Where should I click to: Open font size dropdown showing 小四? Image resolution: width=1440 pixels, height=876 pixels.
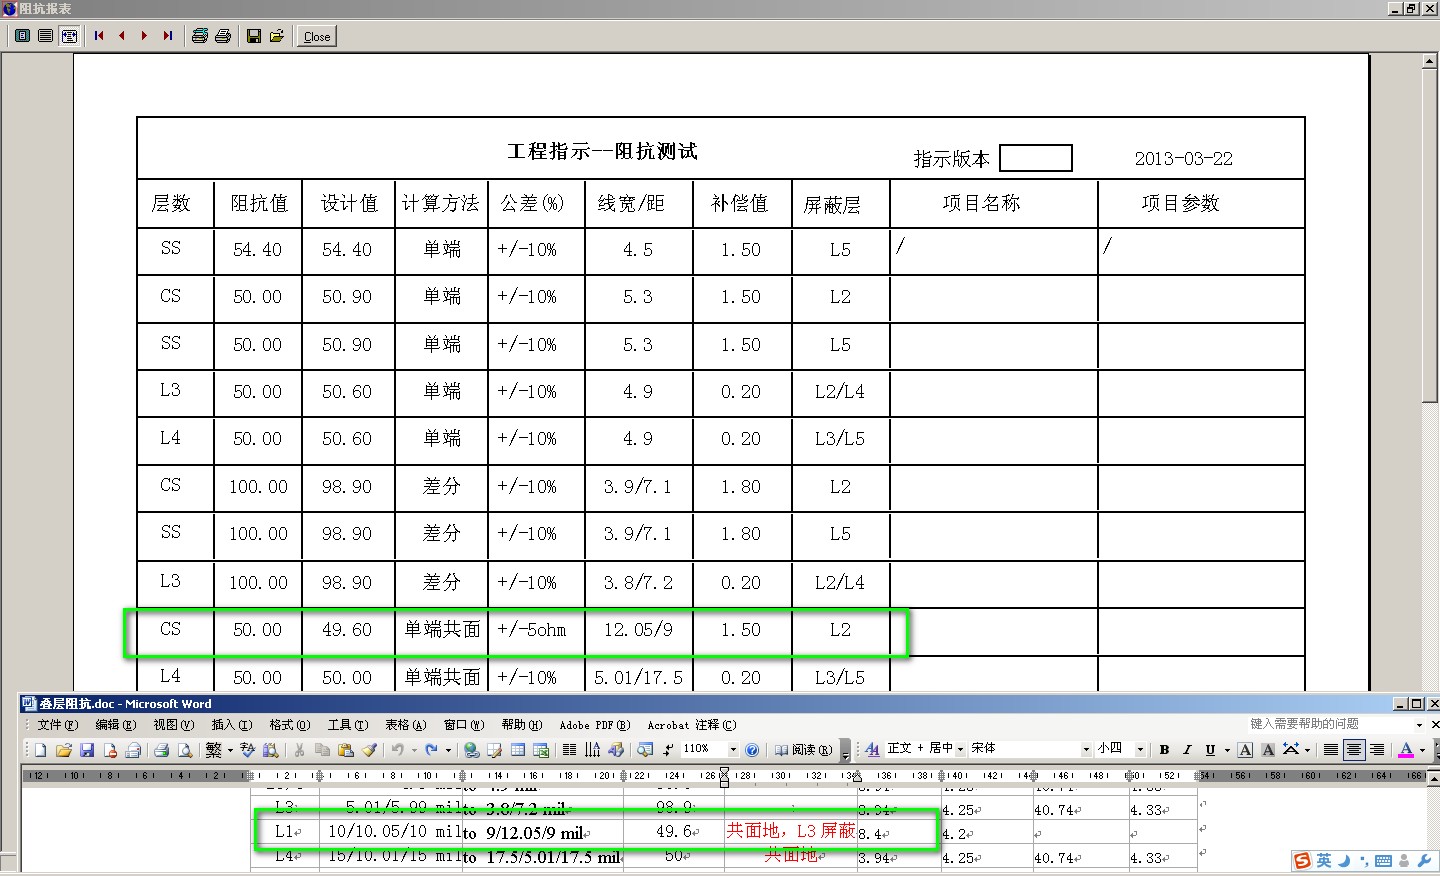pyautogui.click(x=1140, y=749)
